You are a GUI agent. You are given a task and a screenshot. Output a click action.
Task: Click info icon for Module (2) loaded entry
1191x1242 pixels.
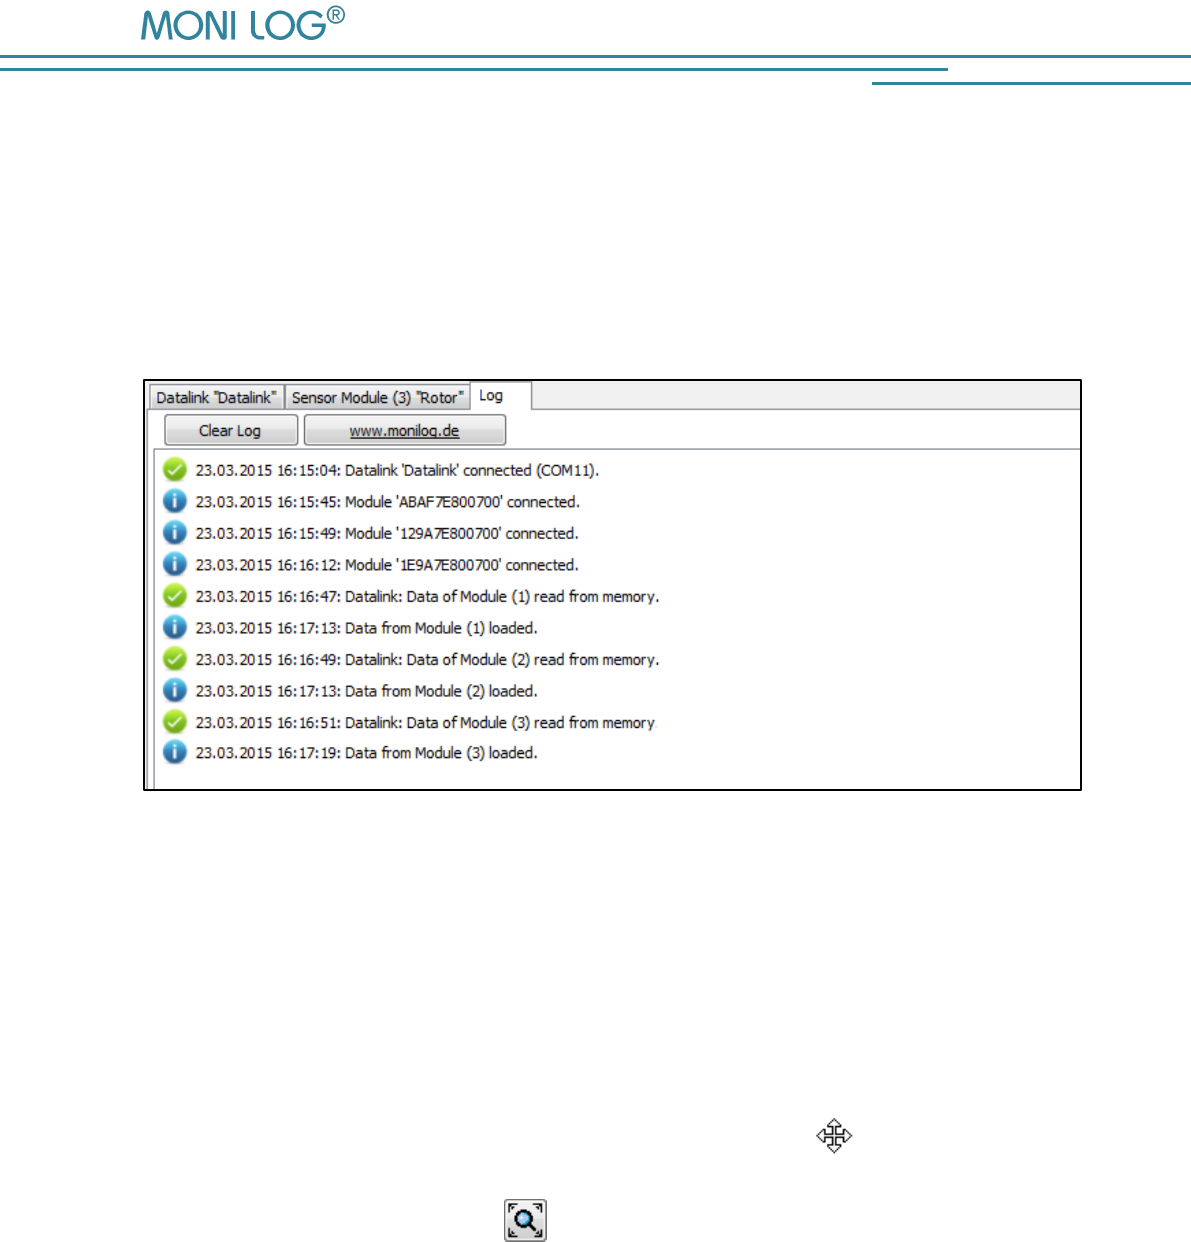(175, 690)
